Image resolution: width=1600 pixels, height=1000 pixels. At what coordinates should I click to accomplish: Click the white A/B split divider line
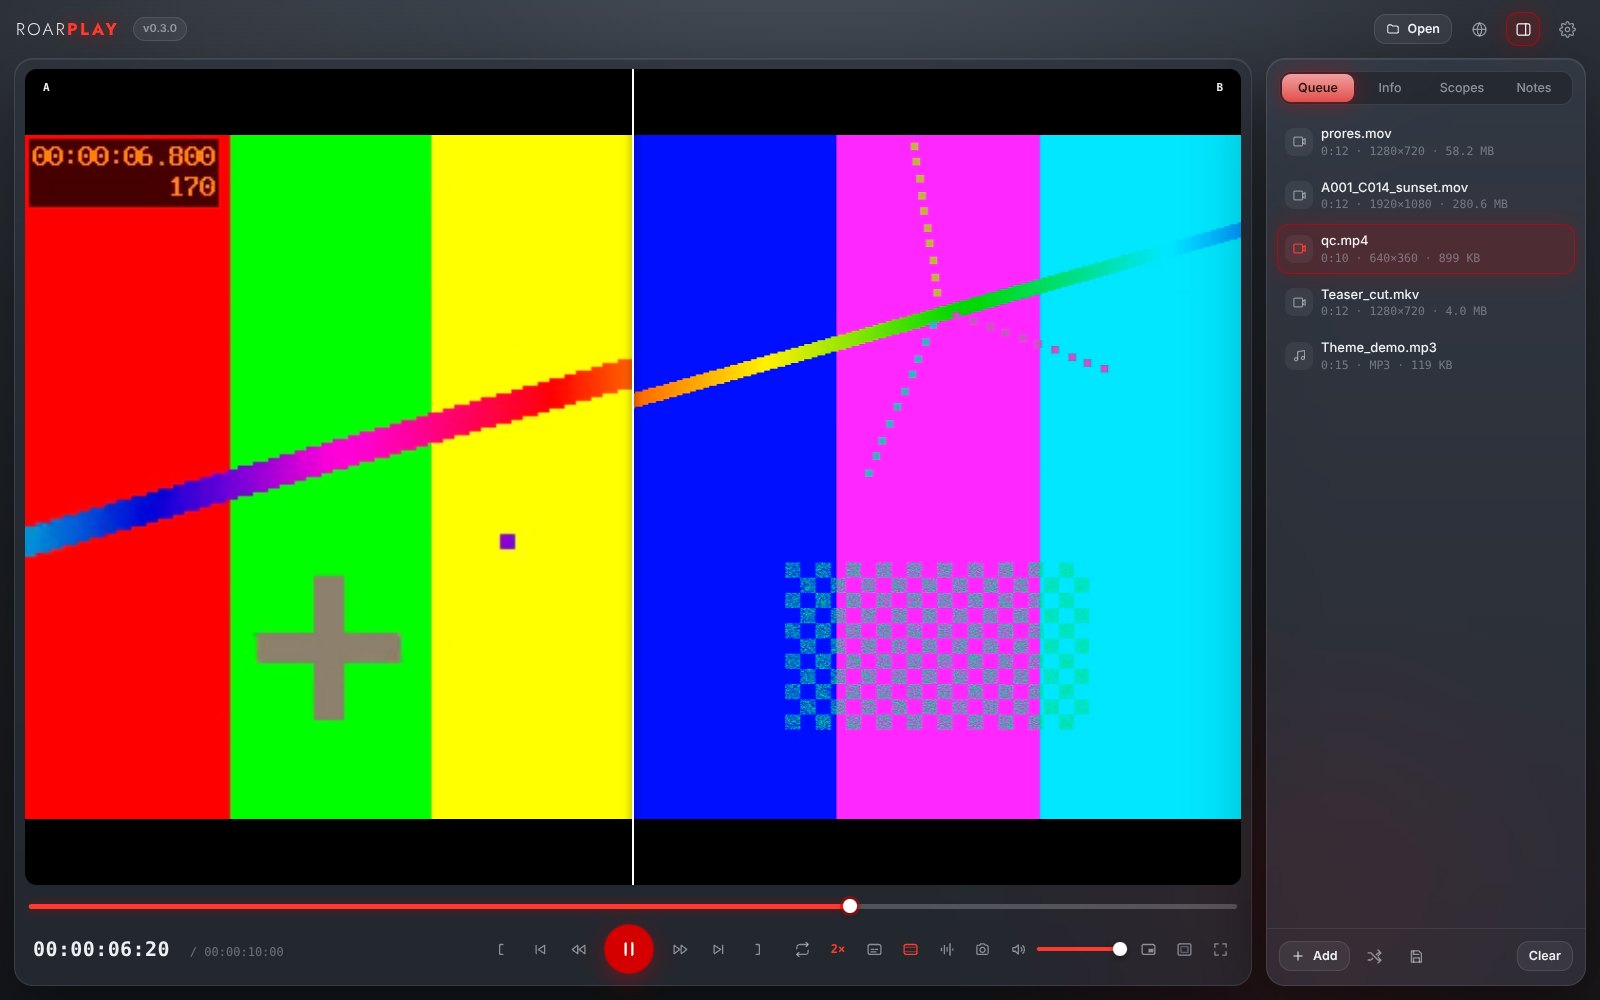coord(633,477)
